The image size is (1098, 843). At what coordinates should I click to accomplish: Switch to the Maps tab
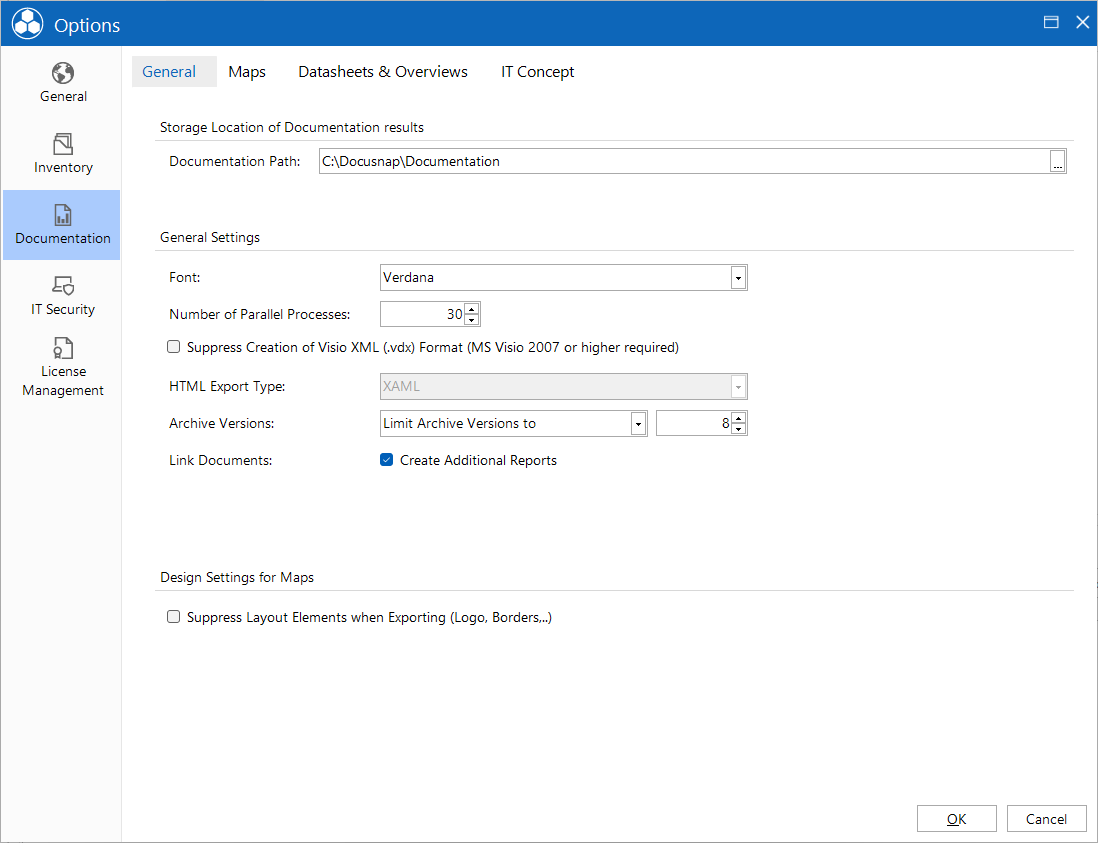pos(247,71)
